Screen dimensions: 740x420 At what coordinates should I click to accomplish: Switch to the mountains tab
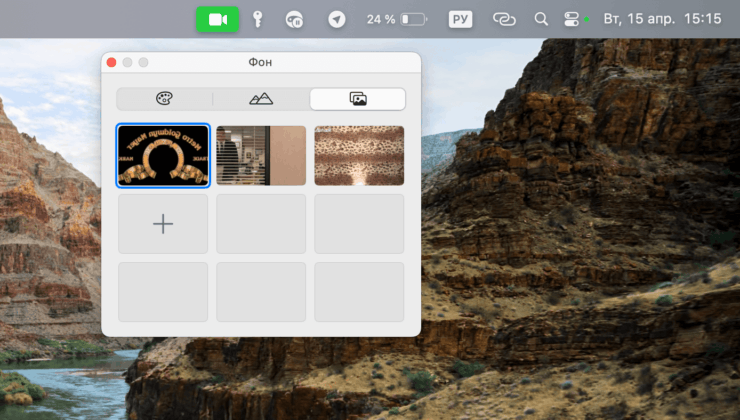pyautogui.click(x=261, y=98)
